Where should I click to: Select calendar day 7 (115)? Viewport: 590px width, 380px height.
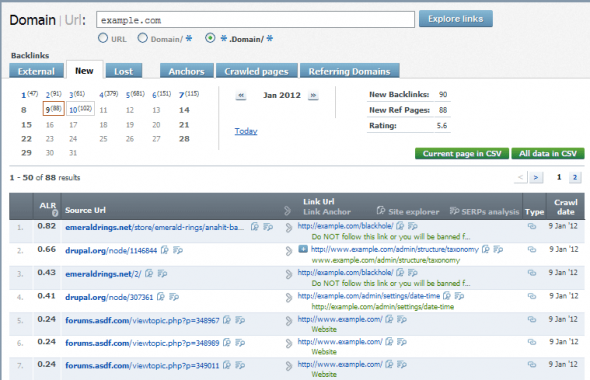click(x=189, y=94)
